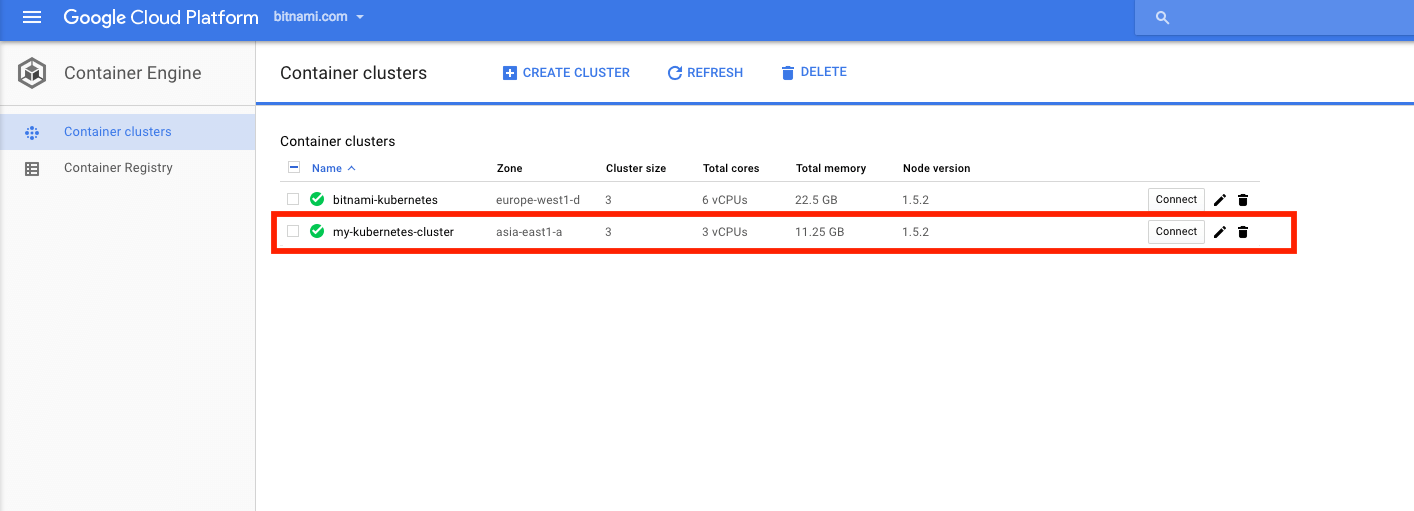Viewport: 1414px width, 511px height.
Task: Click the plus icon beside Create Cluster
Action: pos(509,73)
